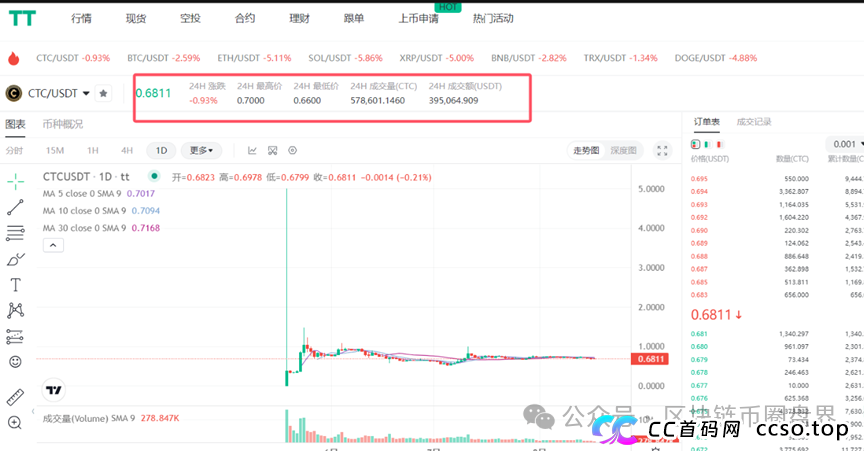The image size is (864, 451).
Task: Open the 合约 menu
Action: click(x=245, y=19)
